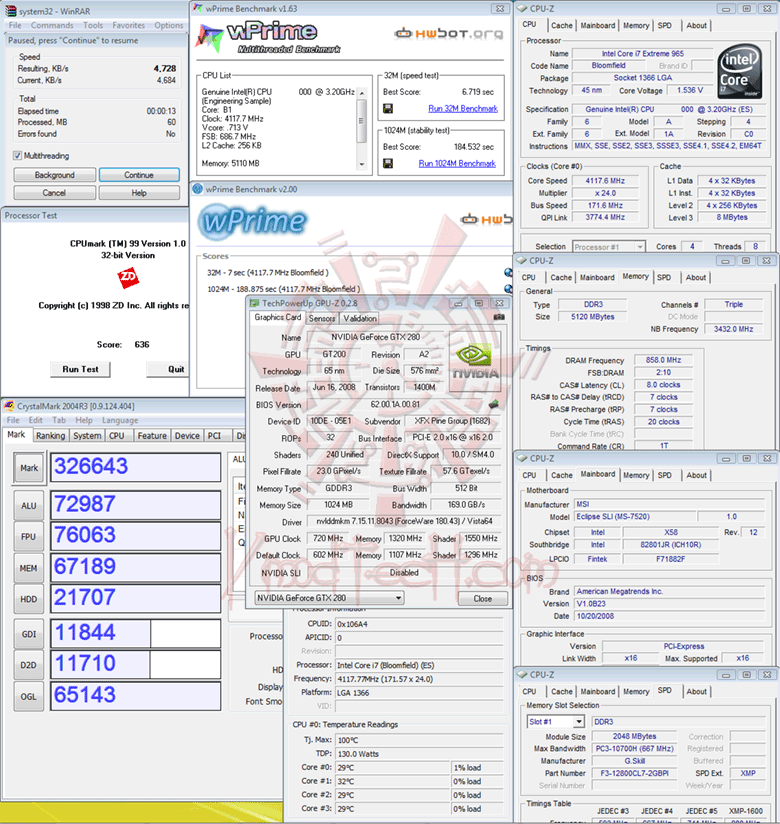Click the Background button in WinRAR
This screenshot has height=824, width=780.
coord(55,175)
